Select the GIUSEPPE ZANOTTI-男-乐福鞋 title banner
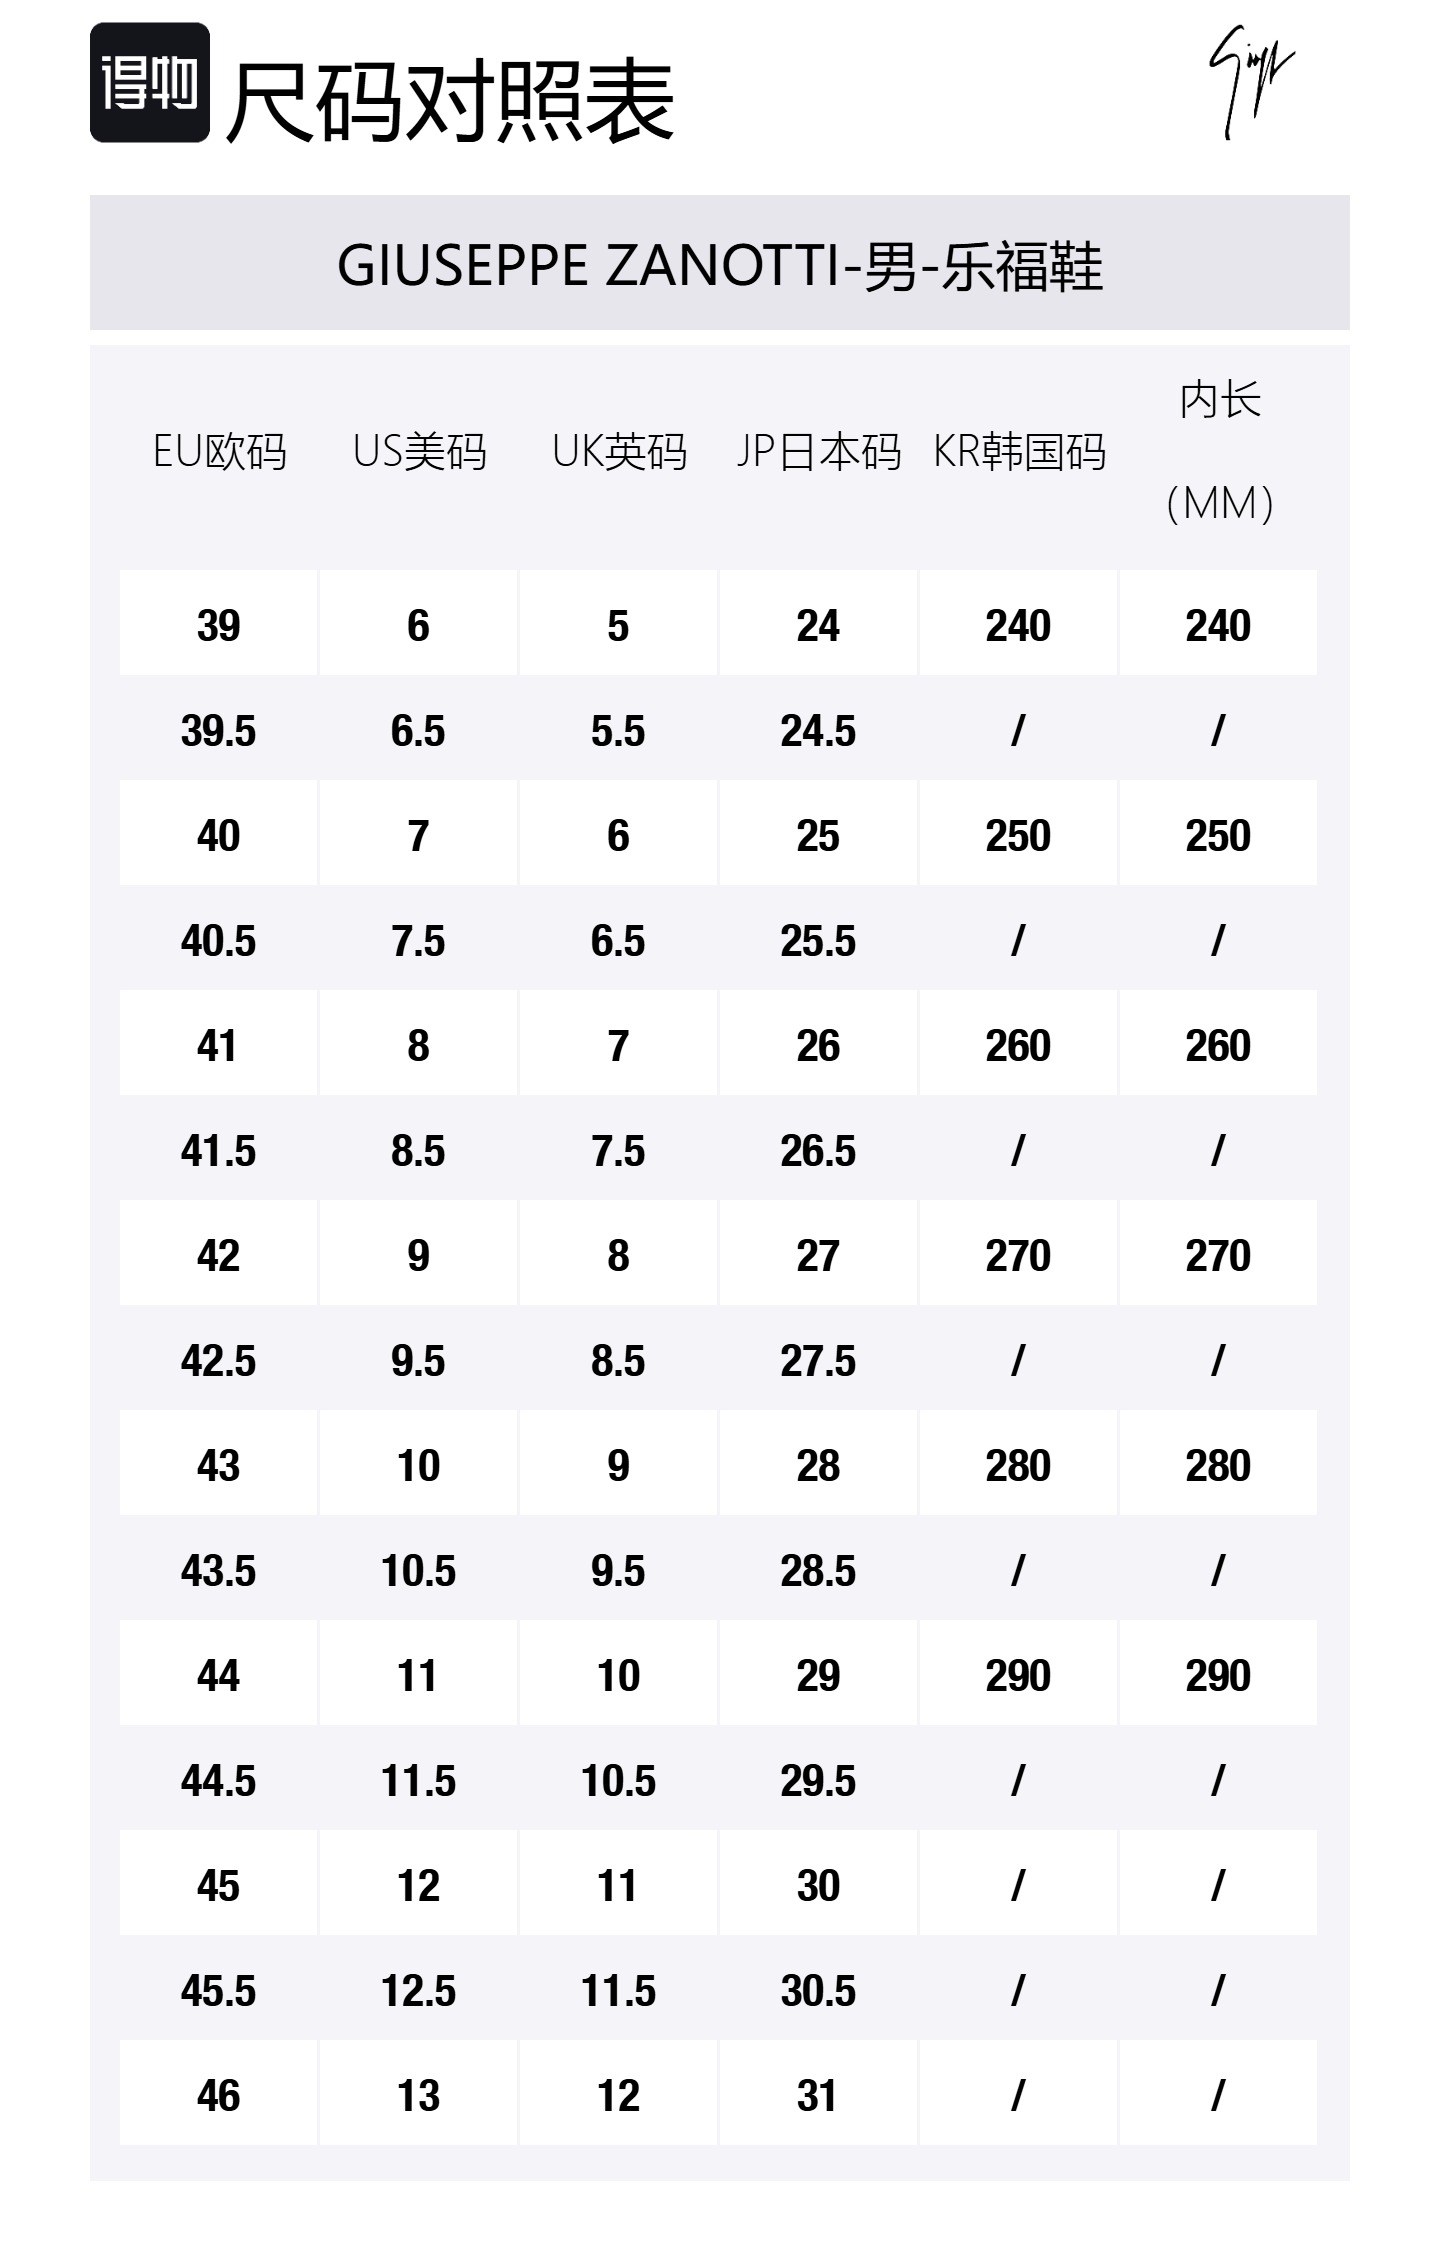The width and height of the screenshot is (1443, 2259). (719, 265)
